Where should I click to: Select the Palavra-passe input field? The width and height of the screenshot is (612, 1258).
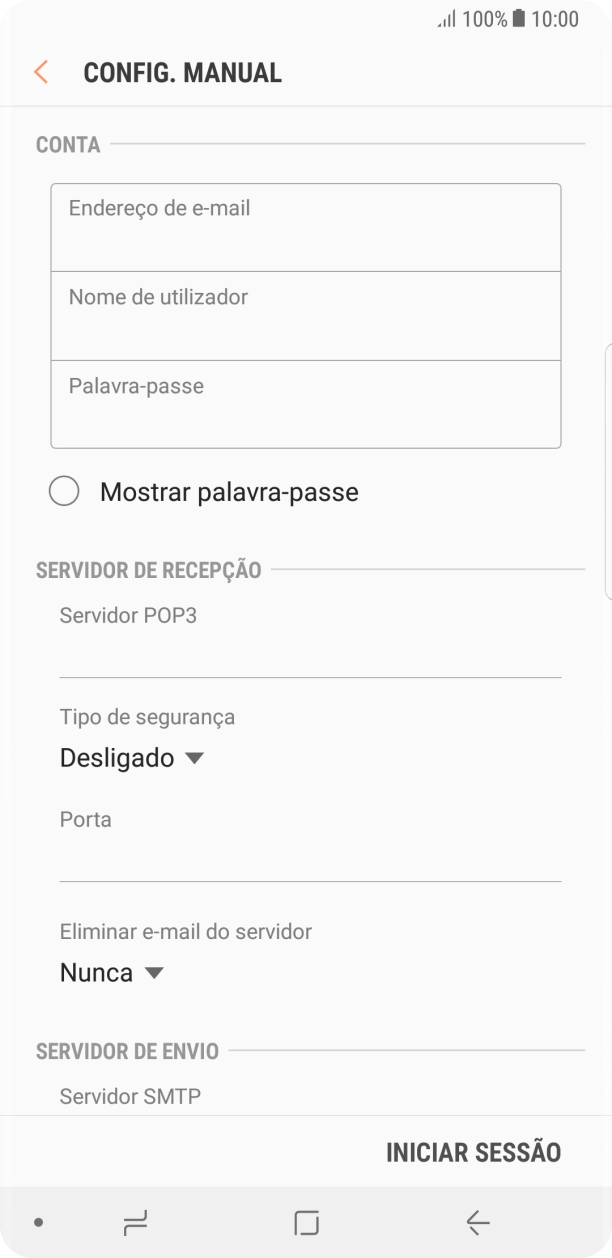click(305, 404)
